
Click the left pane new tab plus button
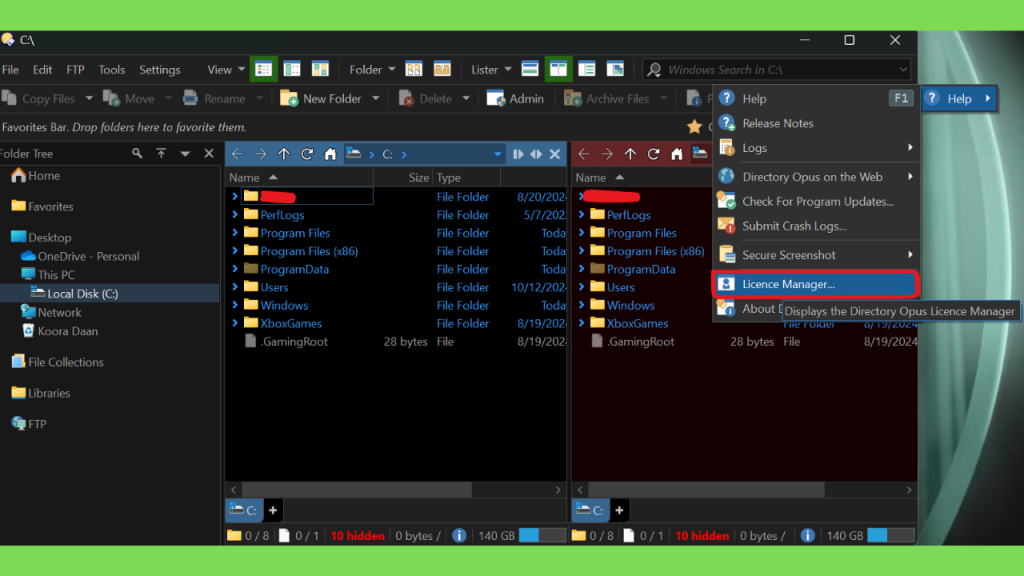tap(273, 510)
